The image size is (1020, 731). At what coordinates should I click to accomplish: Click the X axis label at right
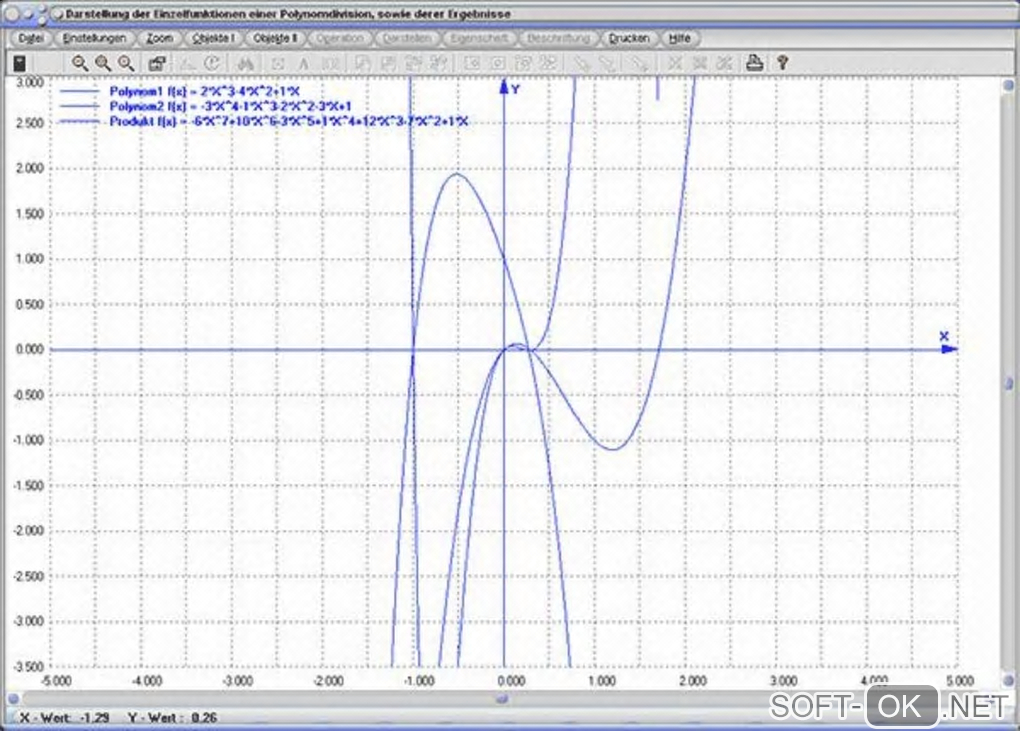944,336
